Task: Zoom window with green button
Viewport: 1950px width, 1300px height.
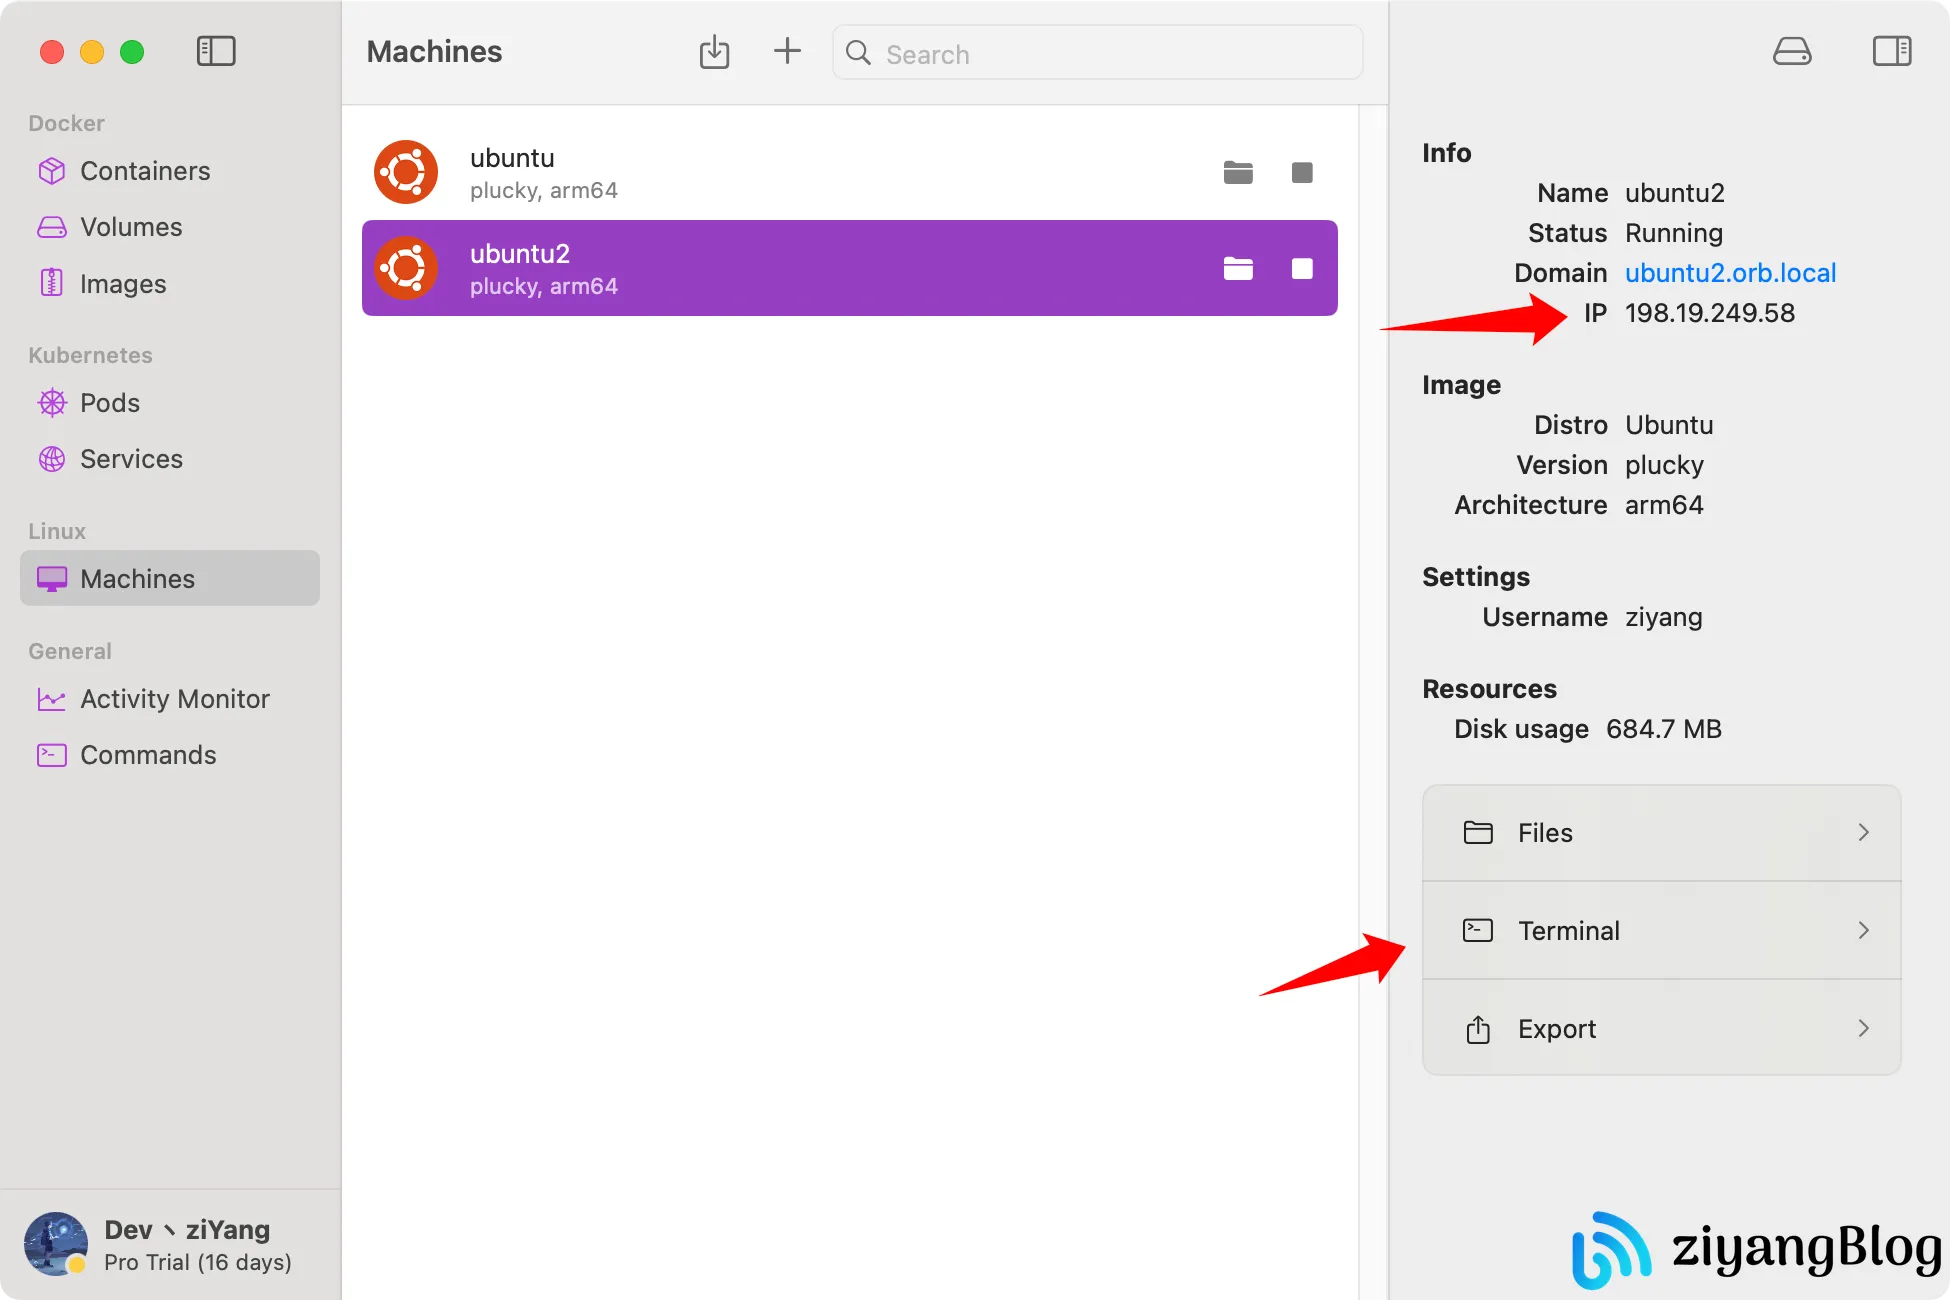Action: (x=132, y=51)
